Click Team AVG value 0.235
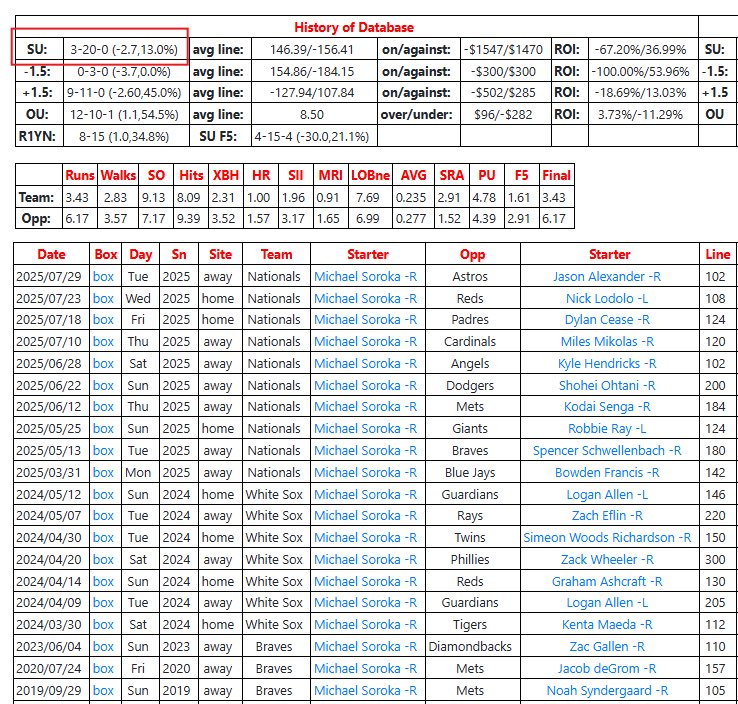738x704 pixels. [x=410, y=197]
